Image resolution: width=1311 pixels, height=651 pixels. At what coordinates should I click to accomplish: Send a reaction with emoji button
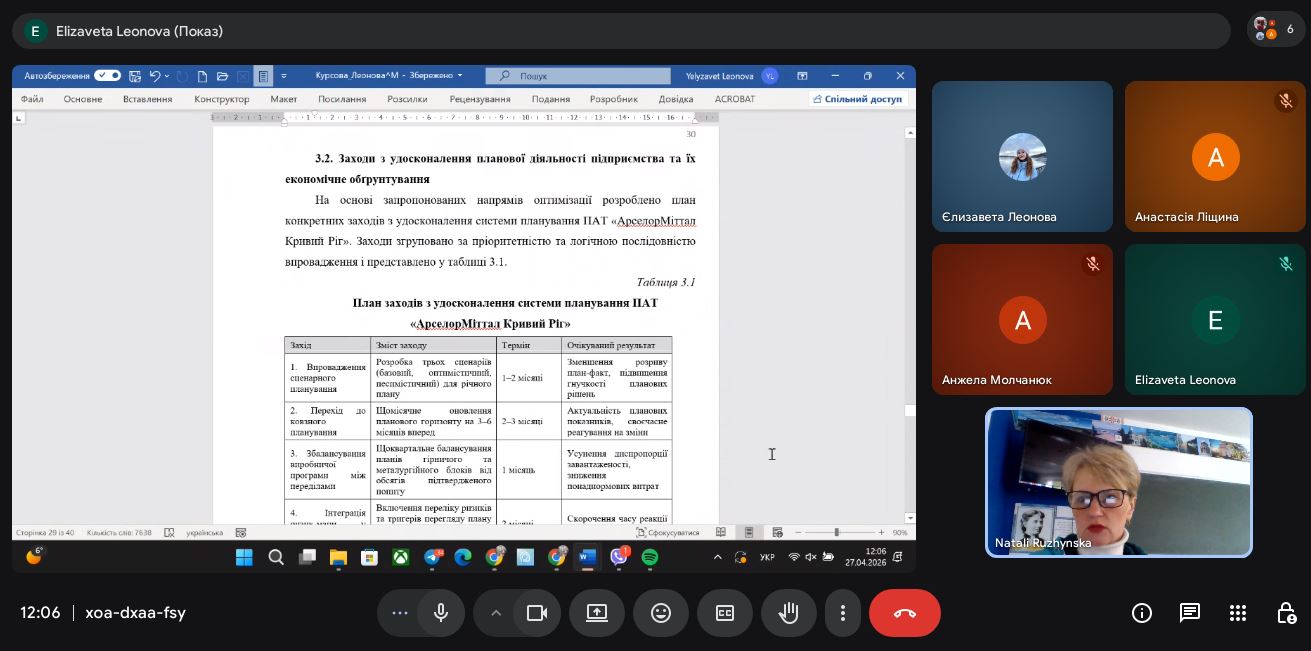[661, 613]
